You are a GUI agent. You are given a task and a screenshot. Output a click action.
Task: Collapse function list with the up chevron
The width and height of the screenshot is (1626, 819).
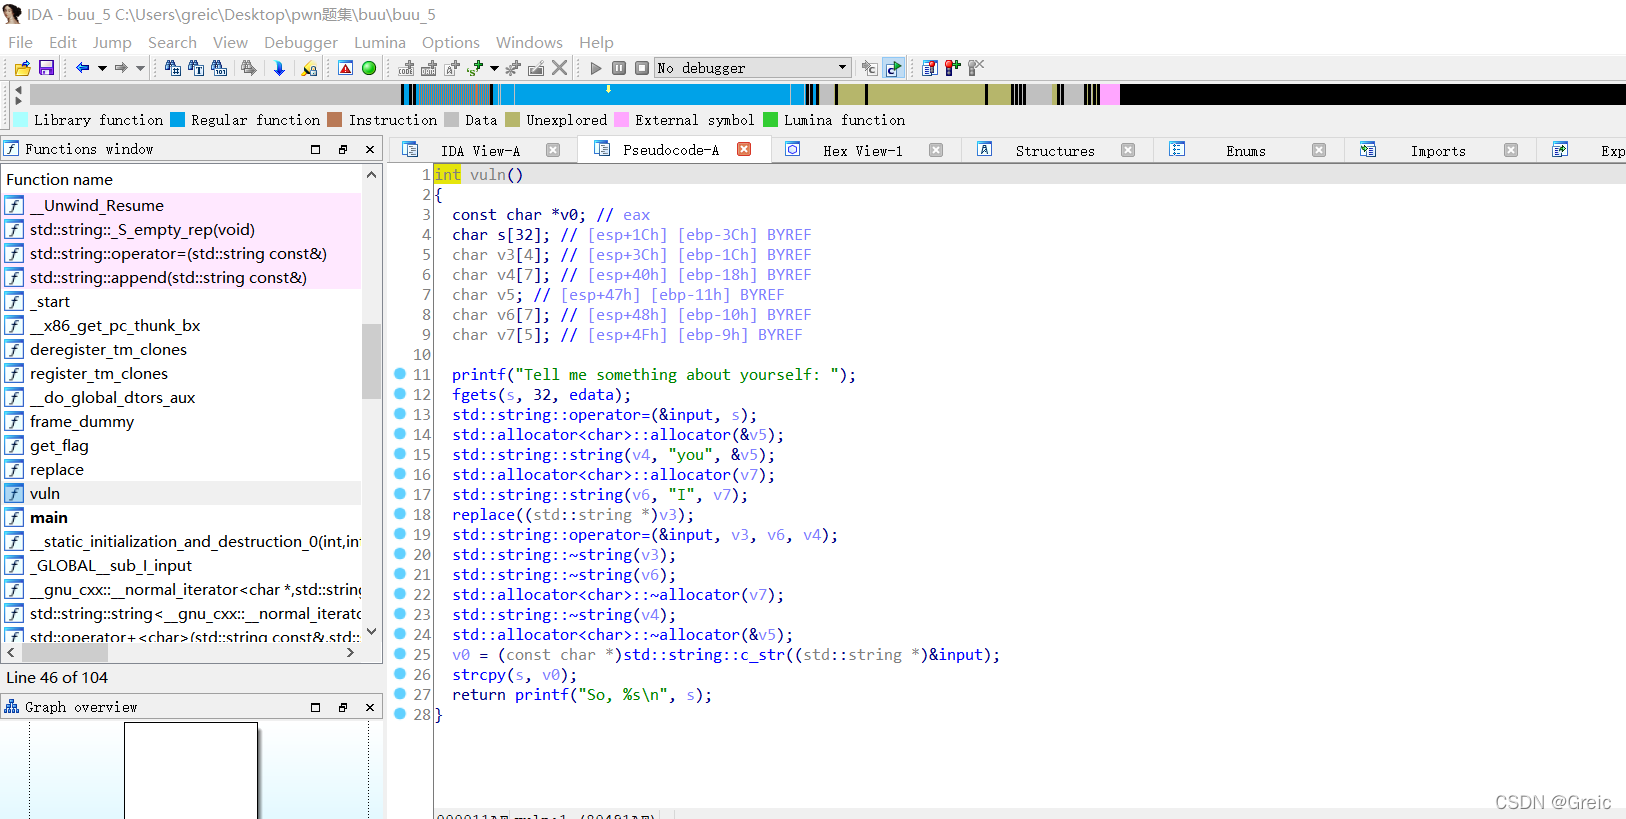click(x=371, y=175)
